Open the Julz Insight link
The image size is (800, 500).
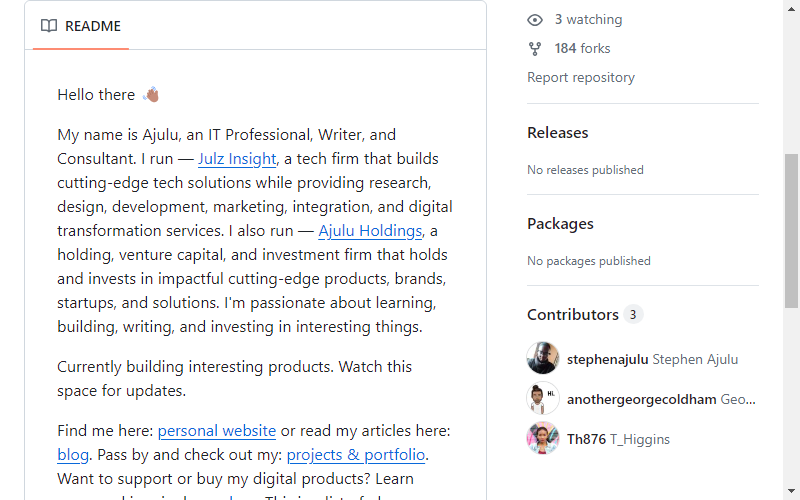point(237,159)
